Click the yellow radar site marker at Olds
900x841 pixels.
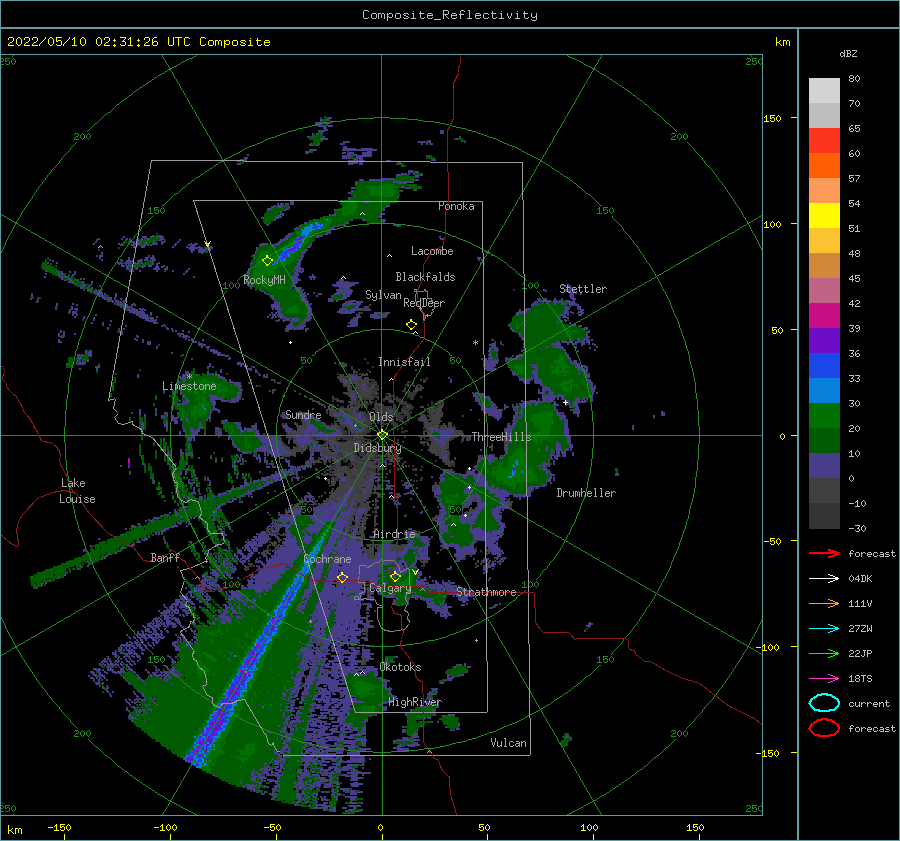point(382,435)
